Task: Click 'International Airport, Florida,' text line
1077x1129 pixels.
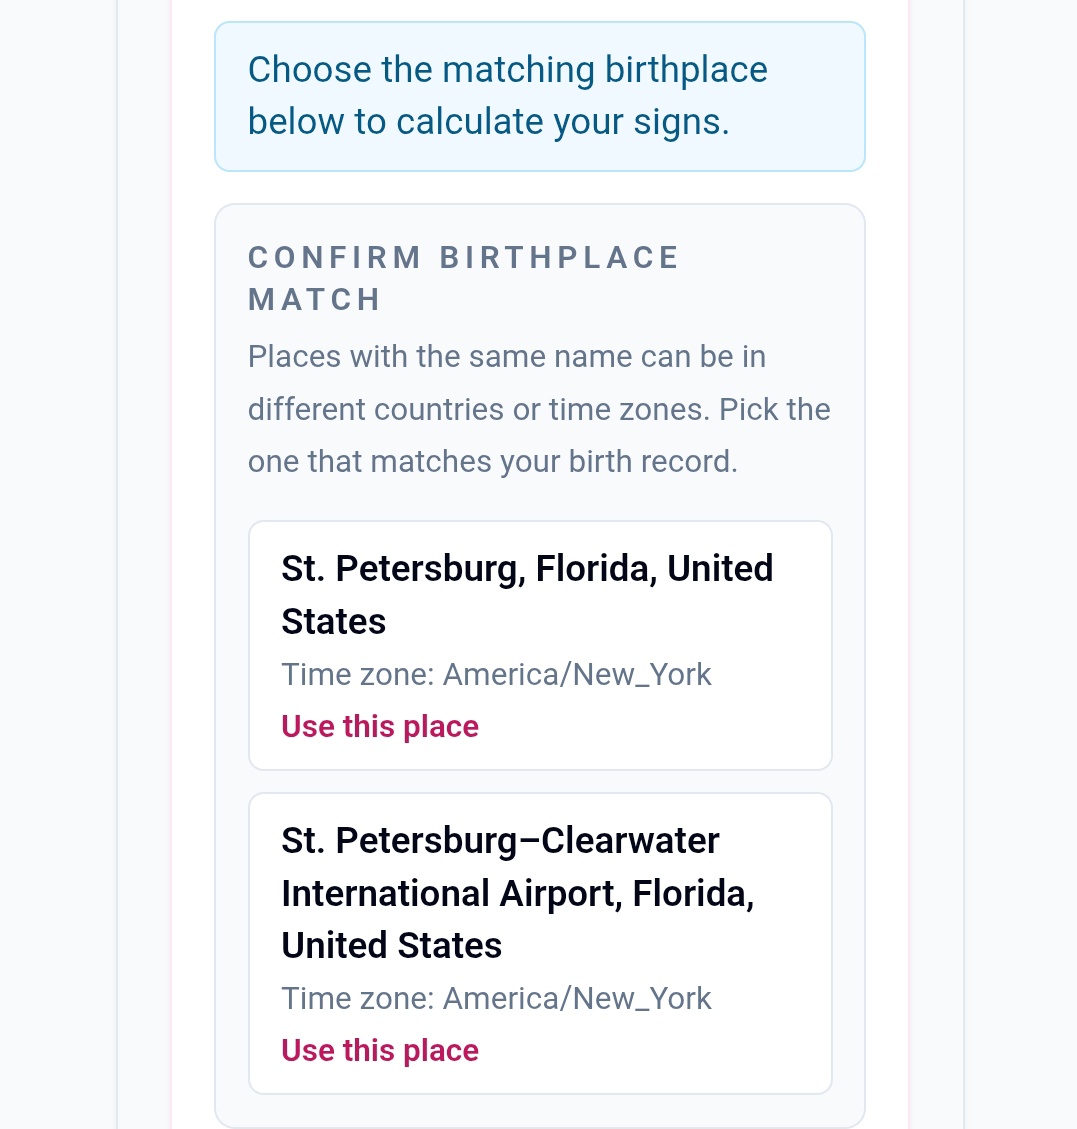Action: [518, 894]
